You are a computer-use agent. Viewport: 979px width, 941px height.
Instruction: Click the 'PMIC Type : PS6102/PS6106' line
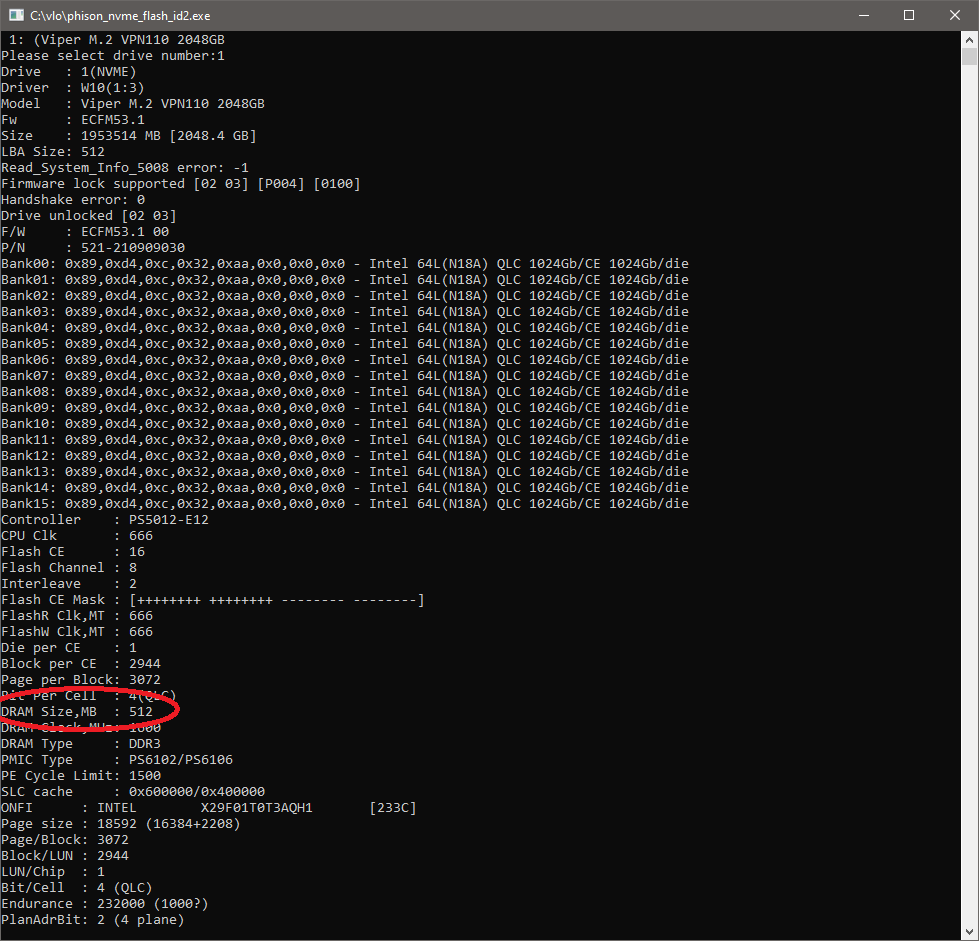(x=117, y=760)
